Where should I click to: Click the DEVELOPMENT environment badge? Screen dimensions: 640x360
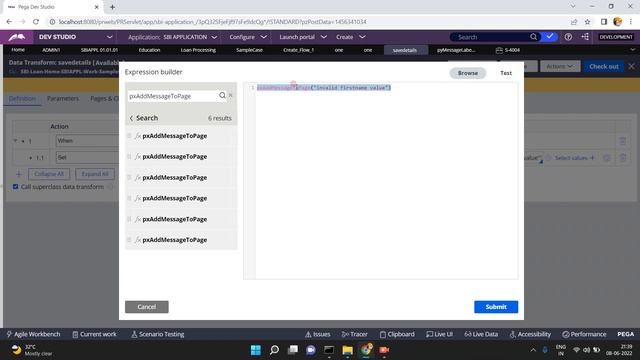(616, 37)
